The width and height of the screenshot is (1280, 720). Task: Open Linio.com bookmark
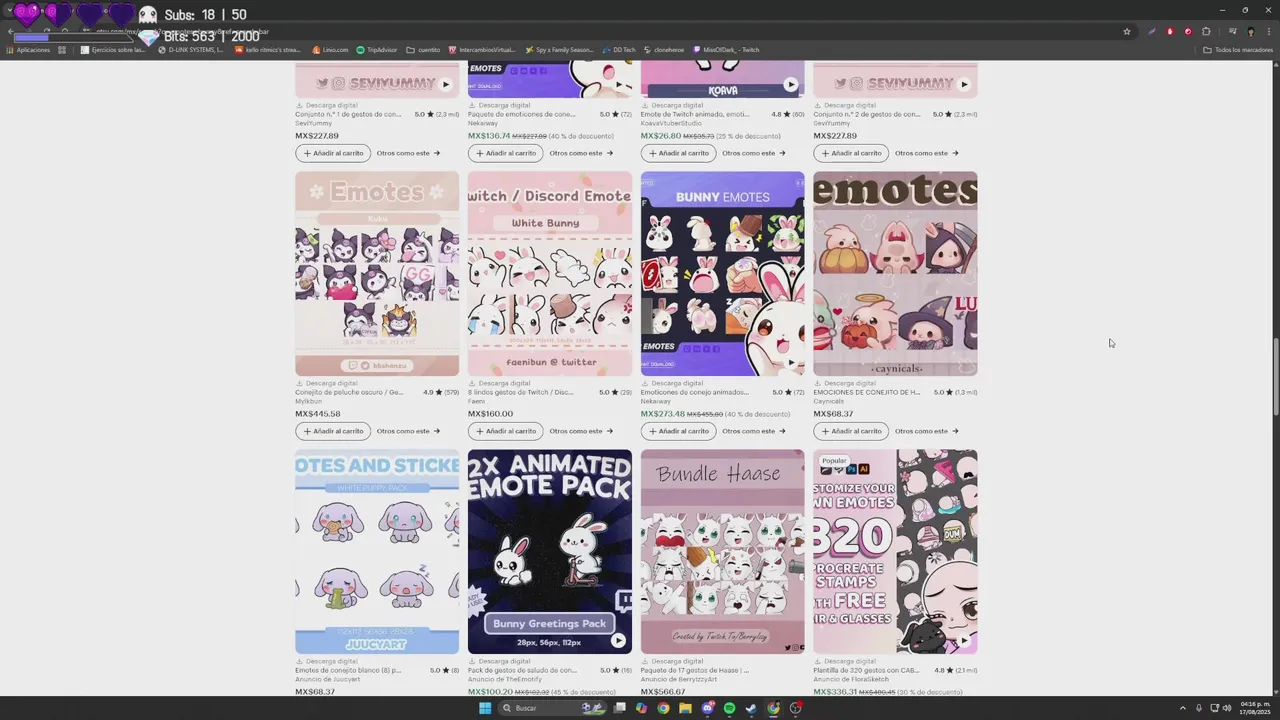click(330, 50)
